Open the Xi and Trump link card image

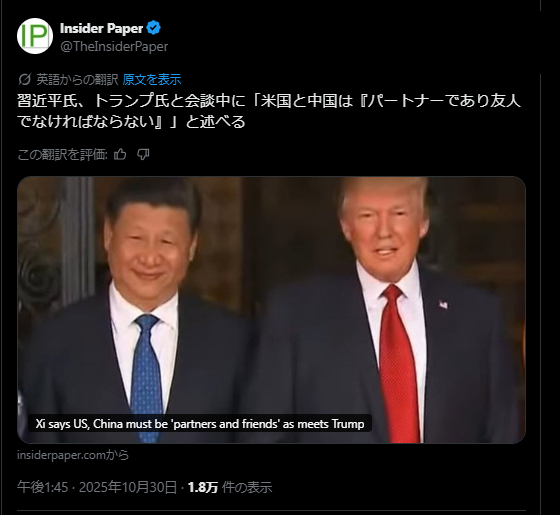pos(271,310)
